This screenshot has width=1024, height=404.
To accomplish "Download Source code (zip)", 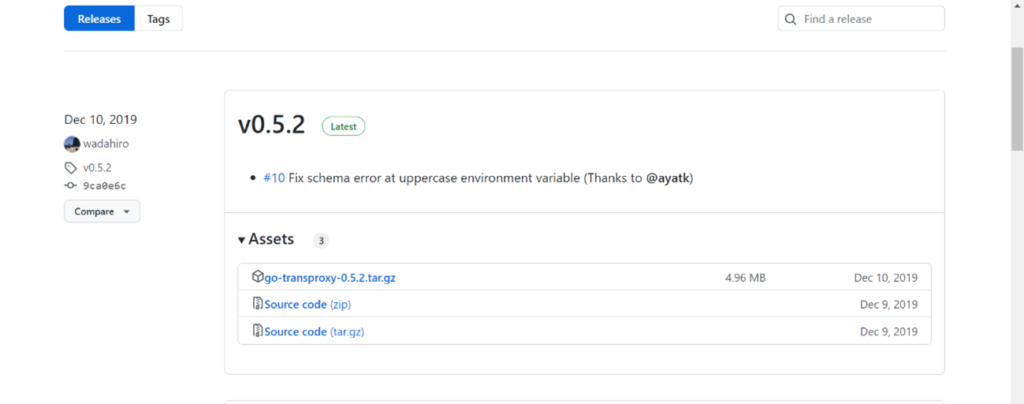I will click(x=307, y=304).
